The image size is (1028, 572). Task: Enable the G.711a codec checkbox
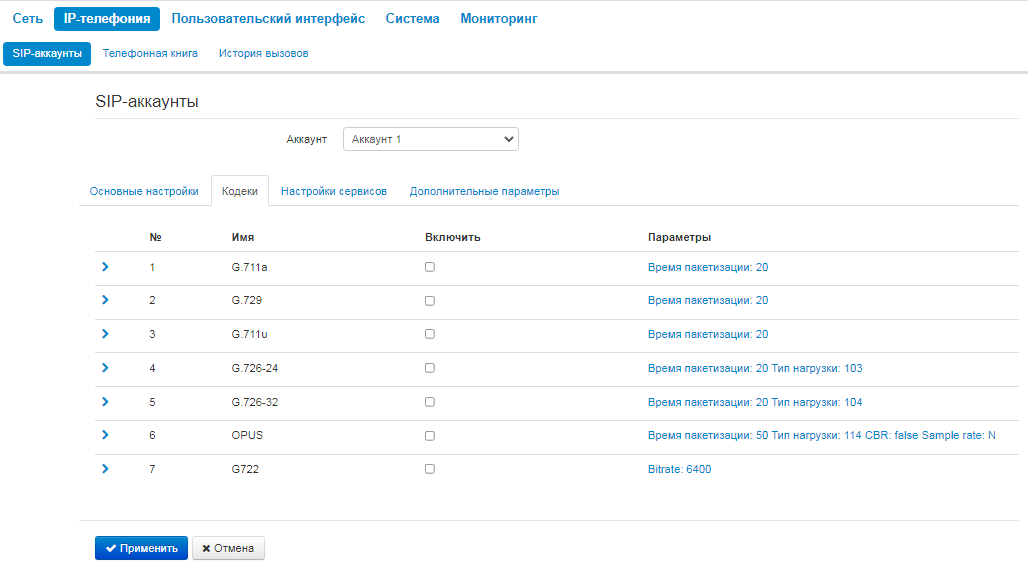tap(429, 267)
